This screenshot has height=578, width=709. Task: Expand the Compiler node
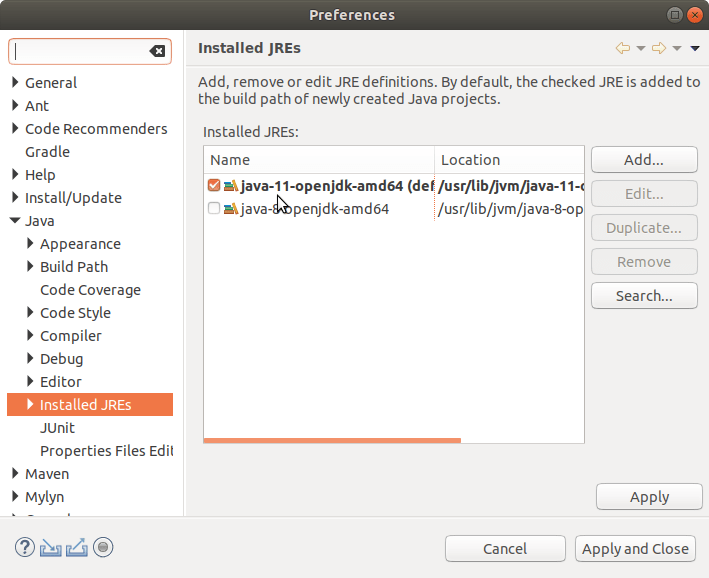(30, 335)
